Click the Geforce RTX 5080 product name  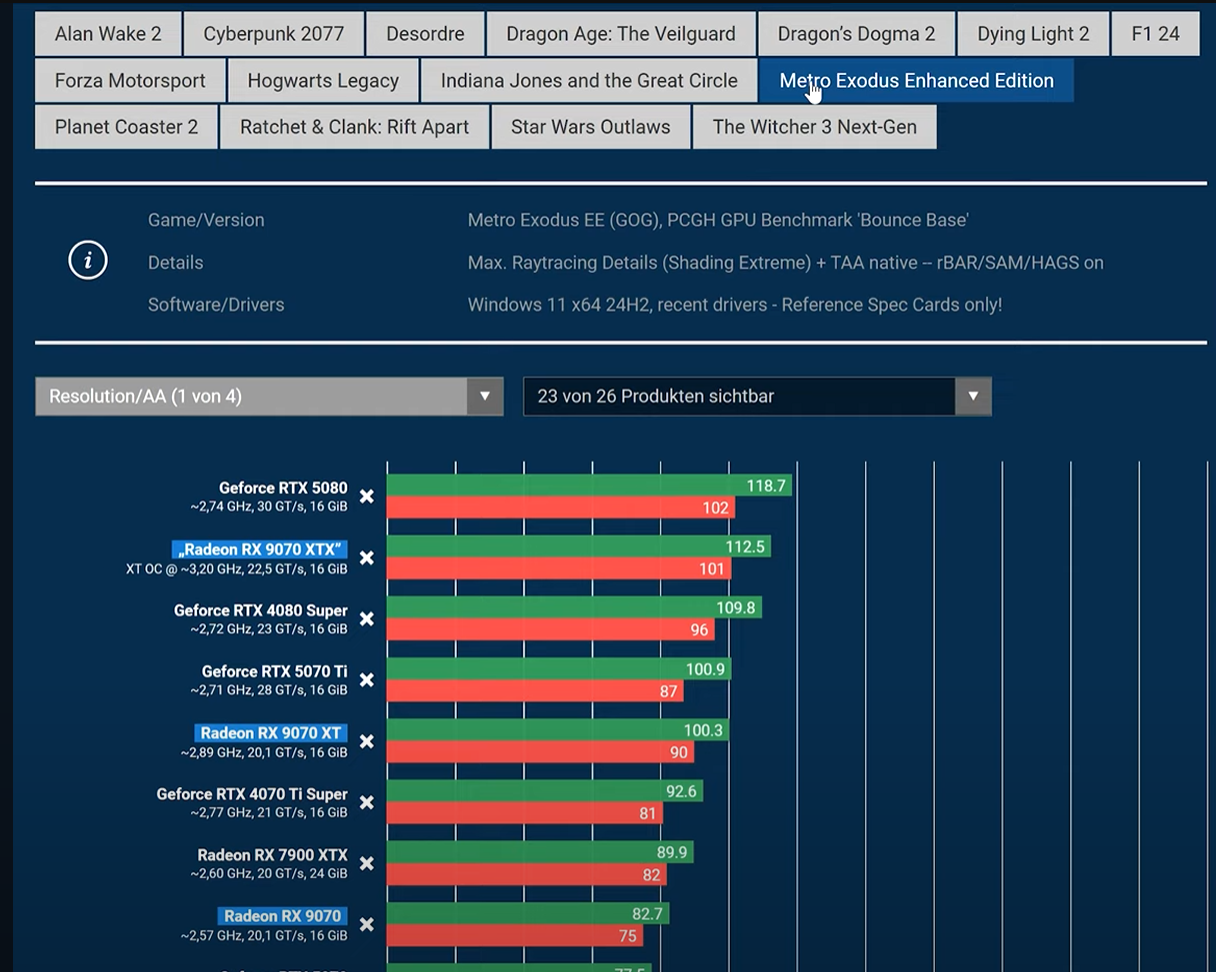(x=283, y=488)
